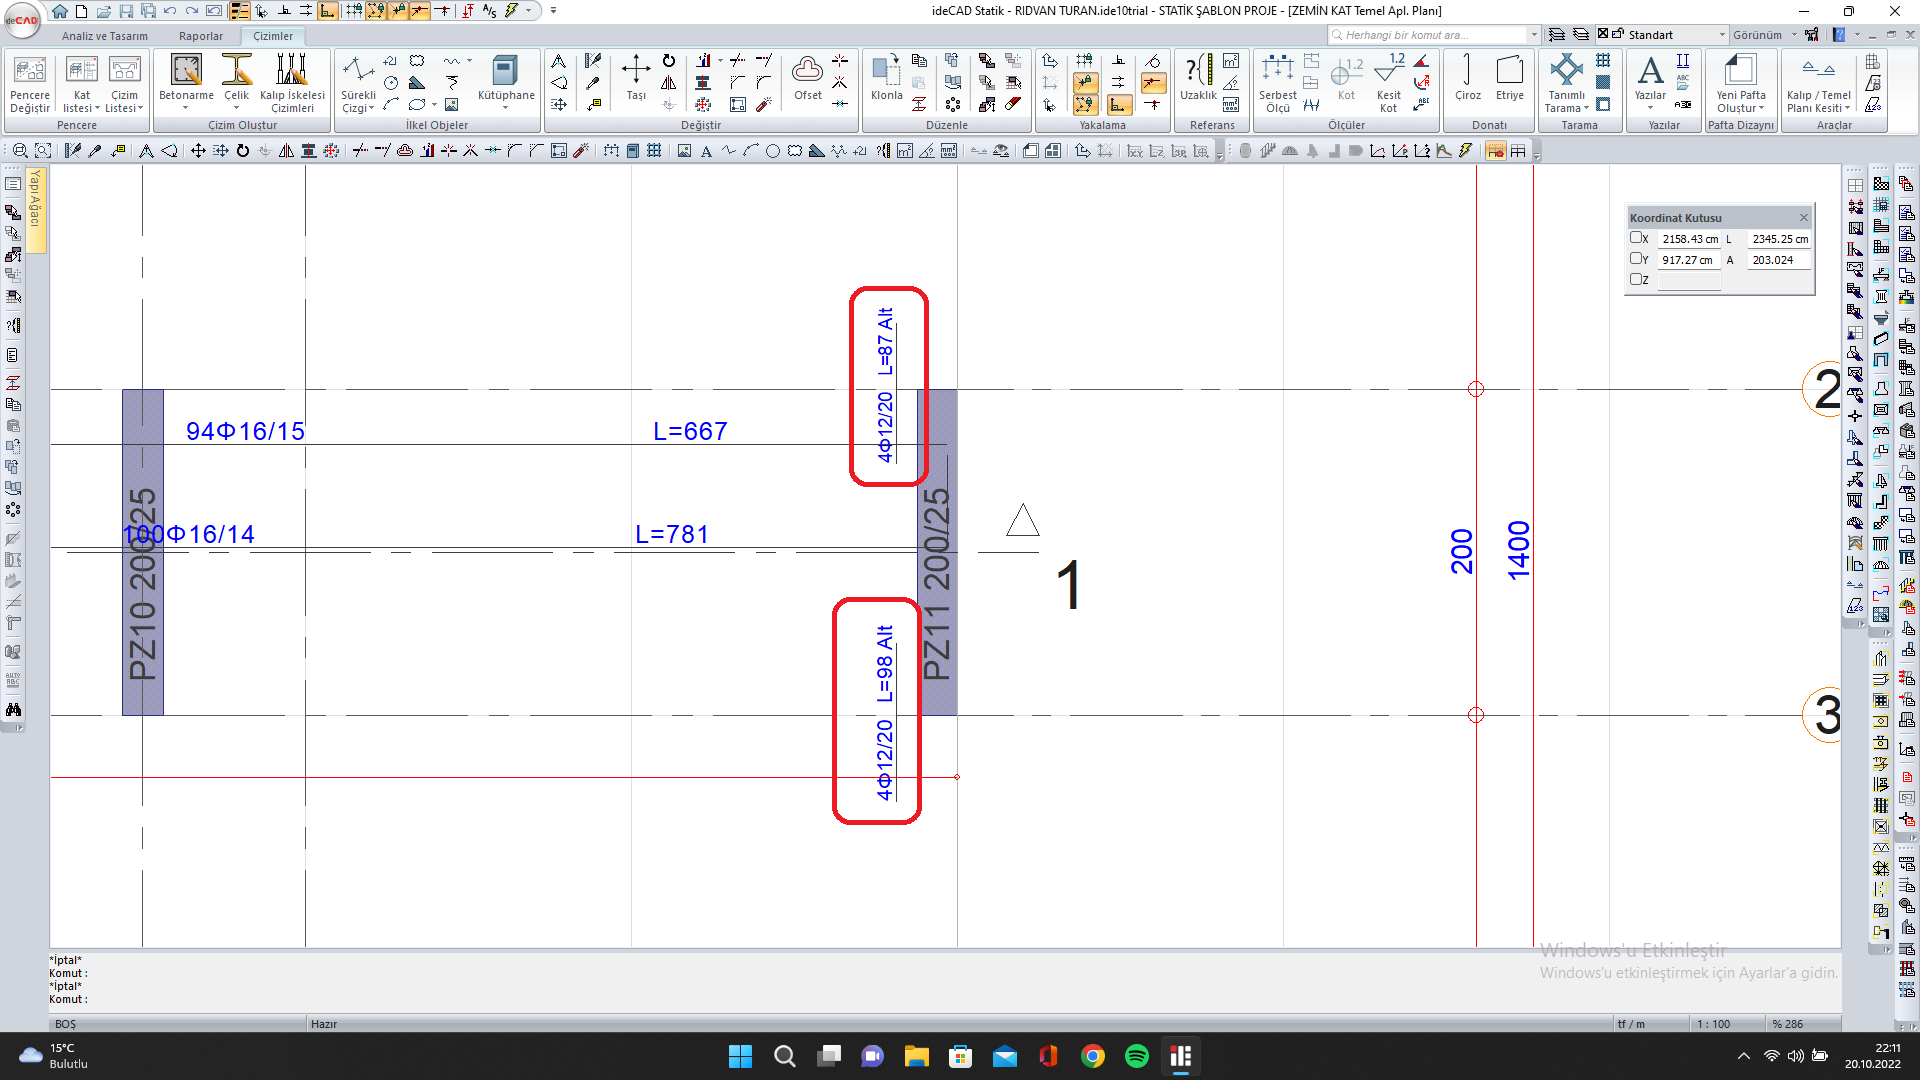Click the X coordinate value field
This screenshot has width=1920, height=1080.
pos(1690,239)
